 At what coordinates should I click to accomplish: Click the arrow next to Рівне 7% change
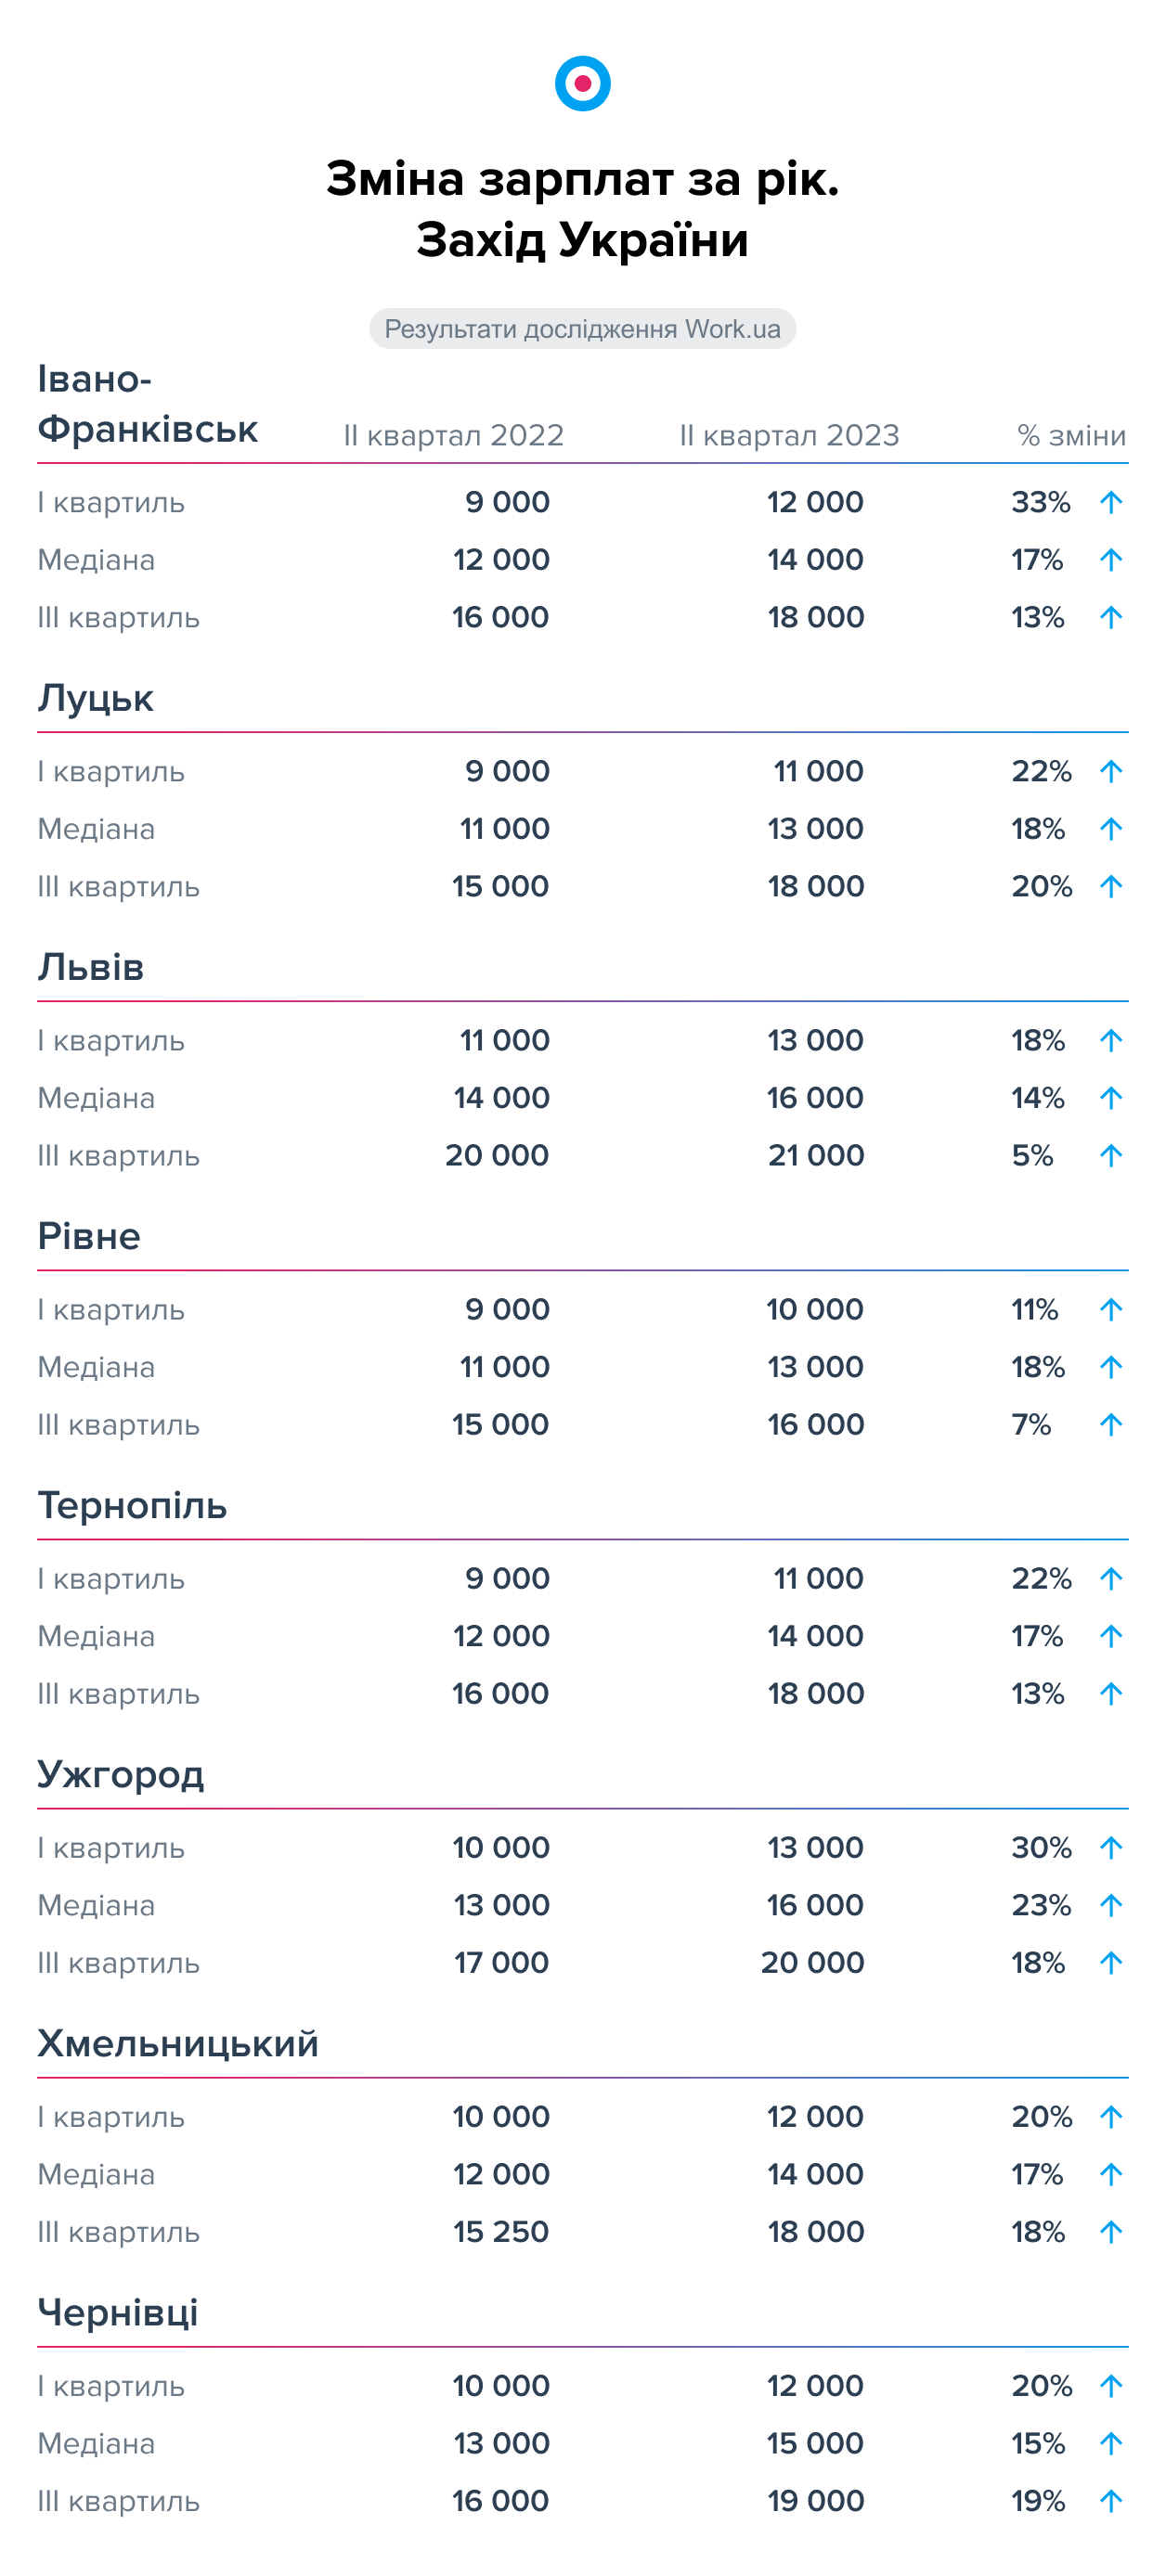point(1110,1425)
